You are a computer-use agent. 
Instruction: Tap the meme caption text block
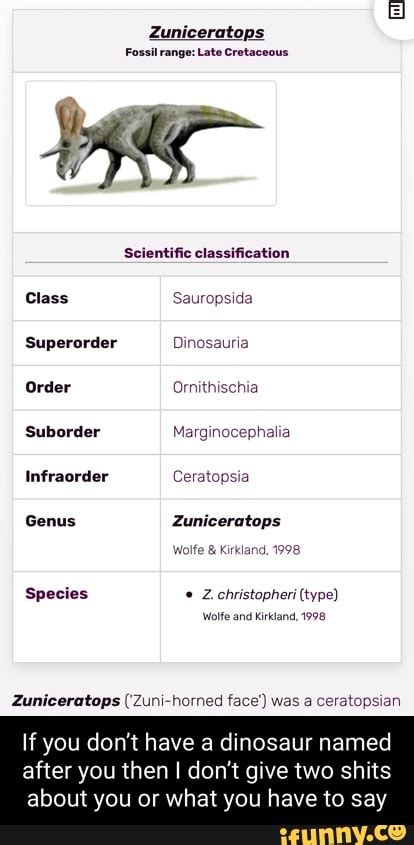click(x=207, y=770)
